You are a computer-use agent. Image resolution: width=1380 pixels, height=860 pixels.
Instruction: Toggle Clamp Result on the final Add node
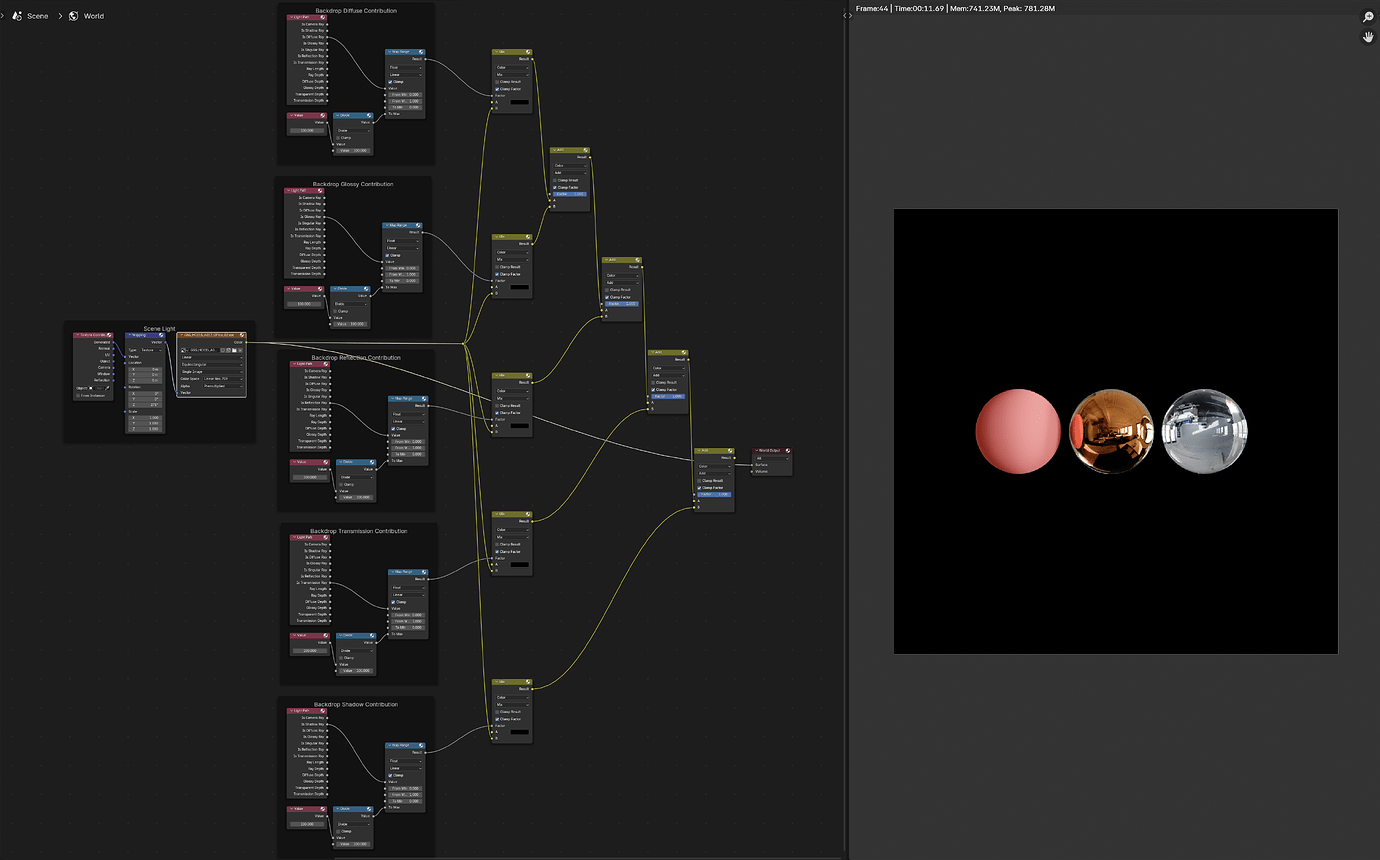click(700, 480)
